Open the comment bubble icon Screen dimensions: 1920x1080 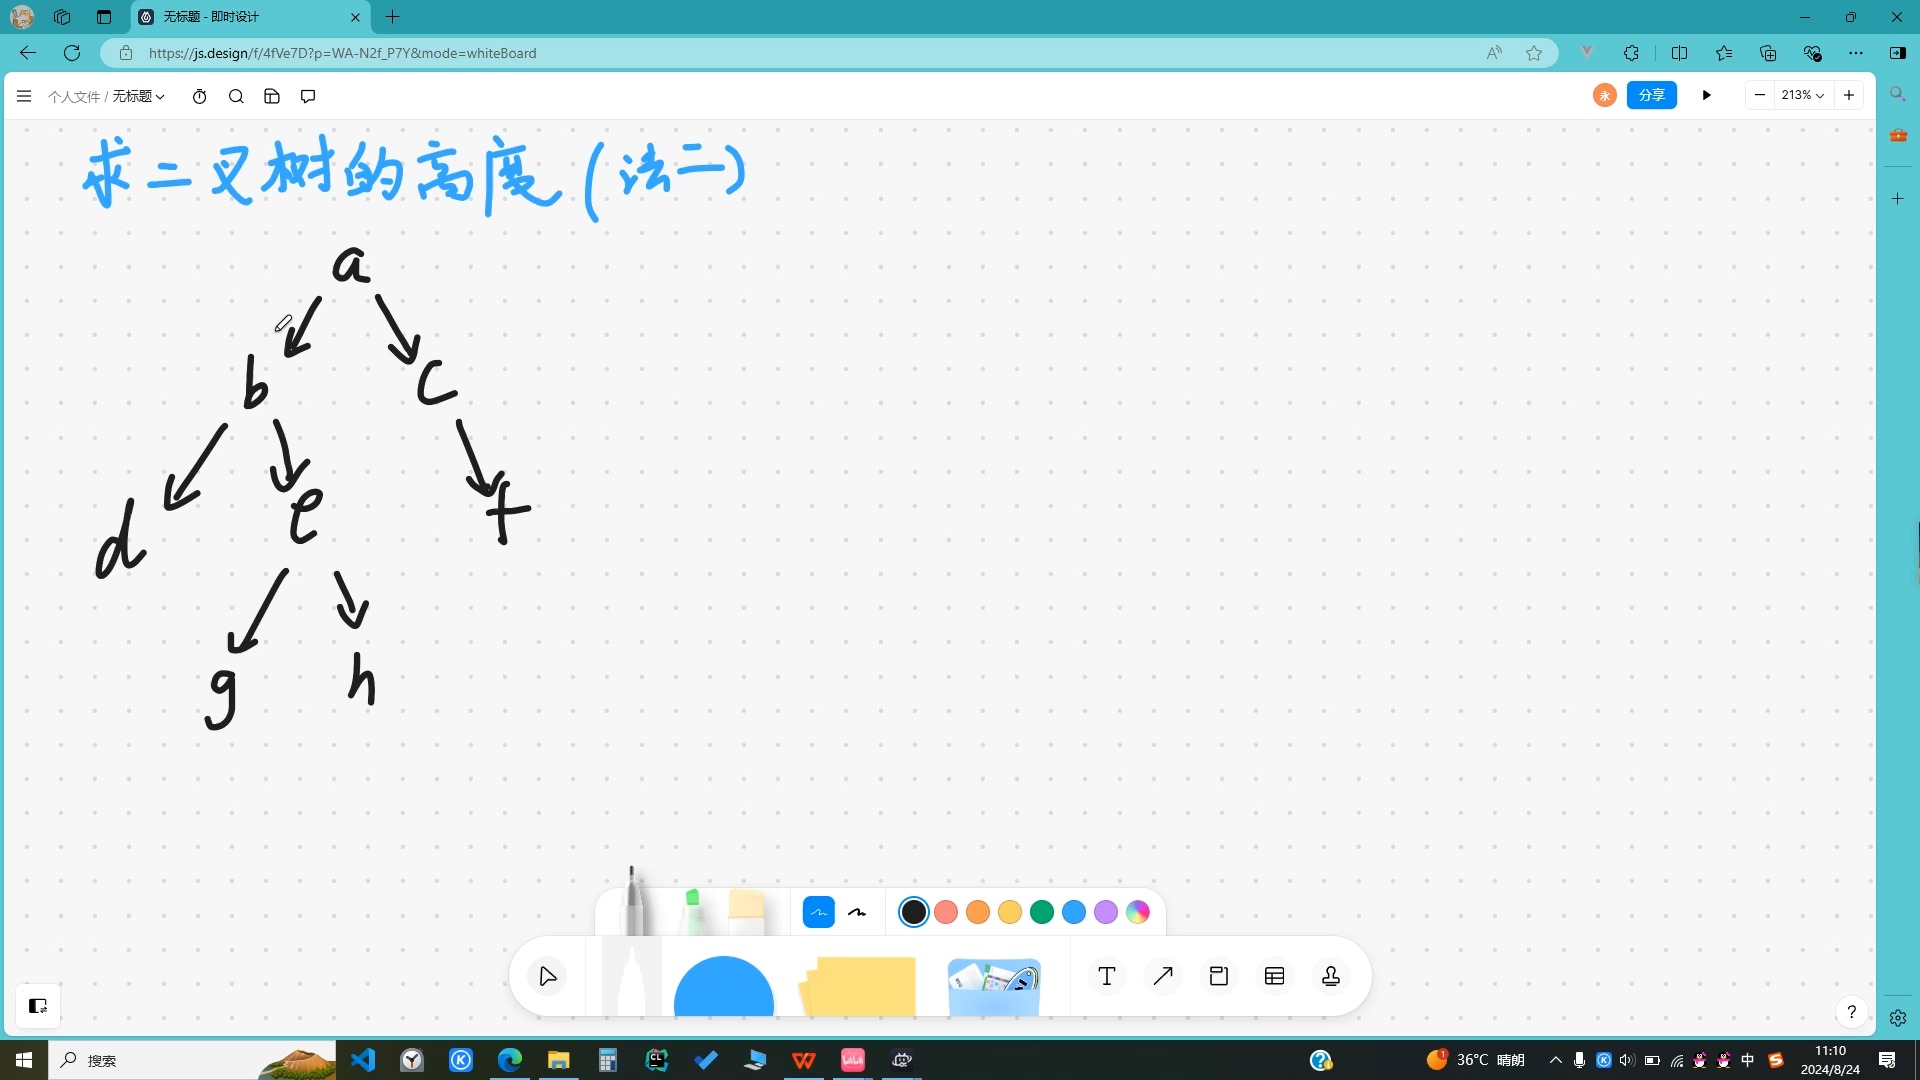(x=308, y=96)
